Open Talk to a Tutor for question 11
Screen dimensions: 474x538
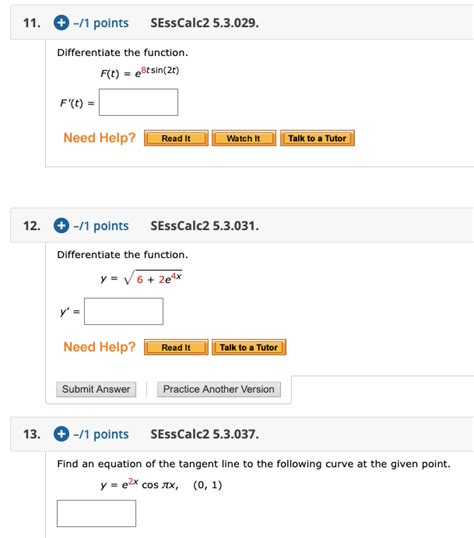(317, 138)
